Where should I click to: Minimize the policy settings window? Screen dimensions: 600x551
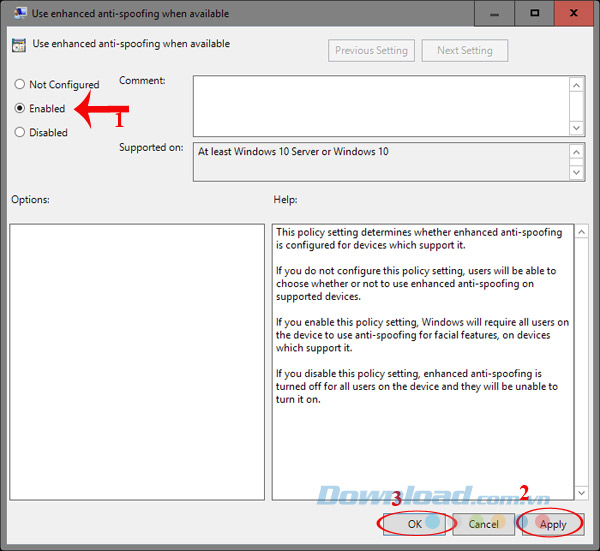pos(494,13)
